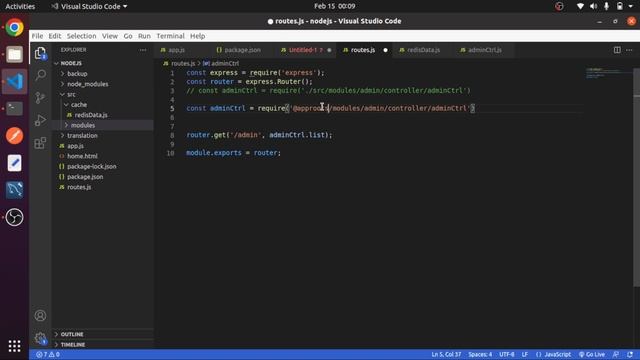Click Ln 5, Col 37 status entry
The image size is (640, 360).
tap(446, 354)
